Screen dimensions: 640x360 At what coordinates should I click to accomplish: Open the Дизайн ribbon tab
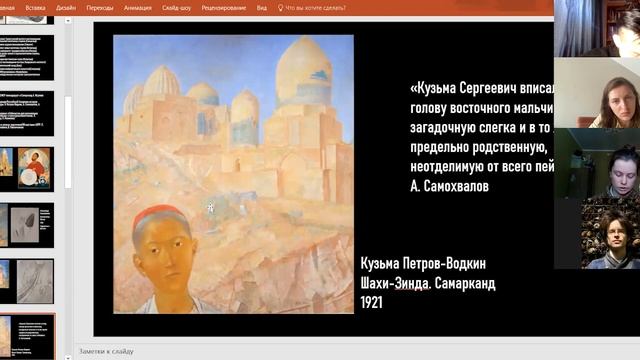point(66,8)
